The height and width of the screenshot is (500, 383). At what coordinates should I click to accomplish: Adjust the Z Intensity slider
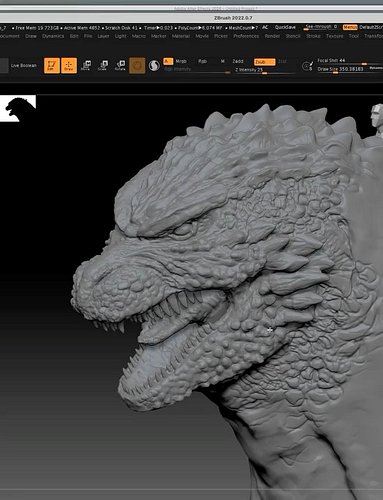point(264,70)
